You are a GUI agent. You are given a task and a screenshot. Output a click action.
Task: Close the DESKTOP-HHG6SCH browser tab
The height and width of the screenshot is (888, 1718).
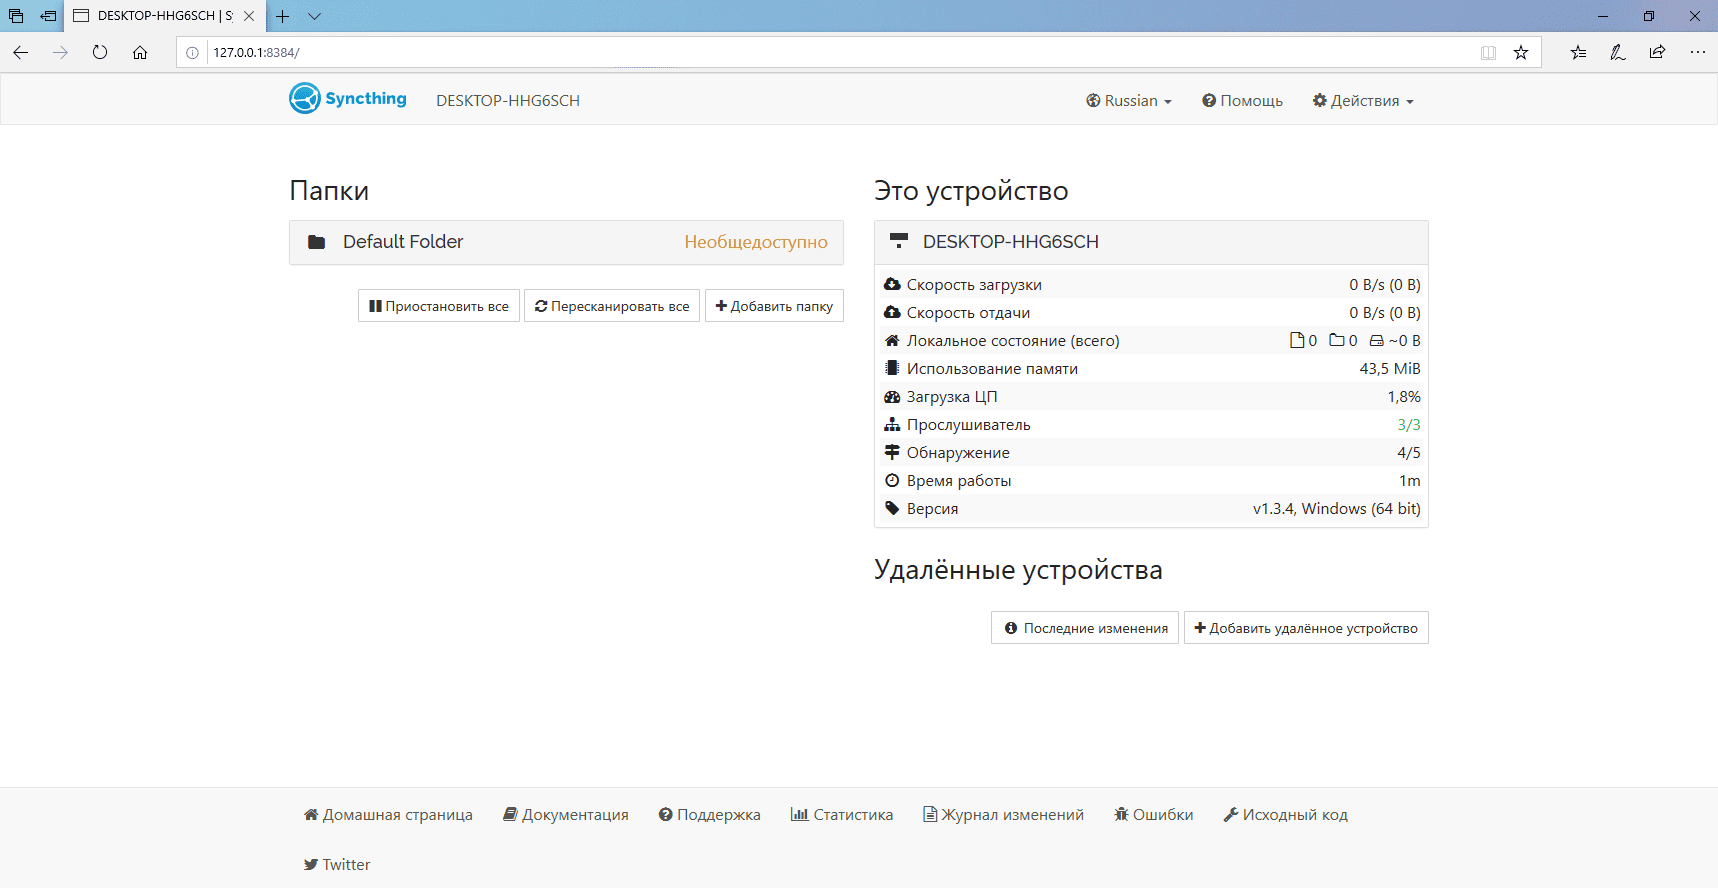point(249,16)
